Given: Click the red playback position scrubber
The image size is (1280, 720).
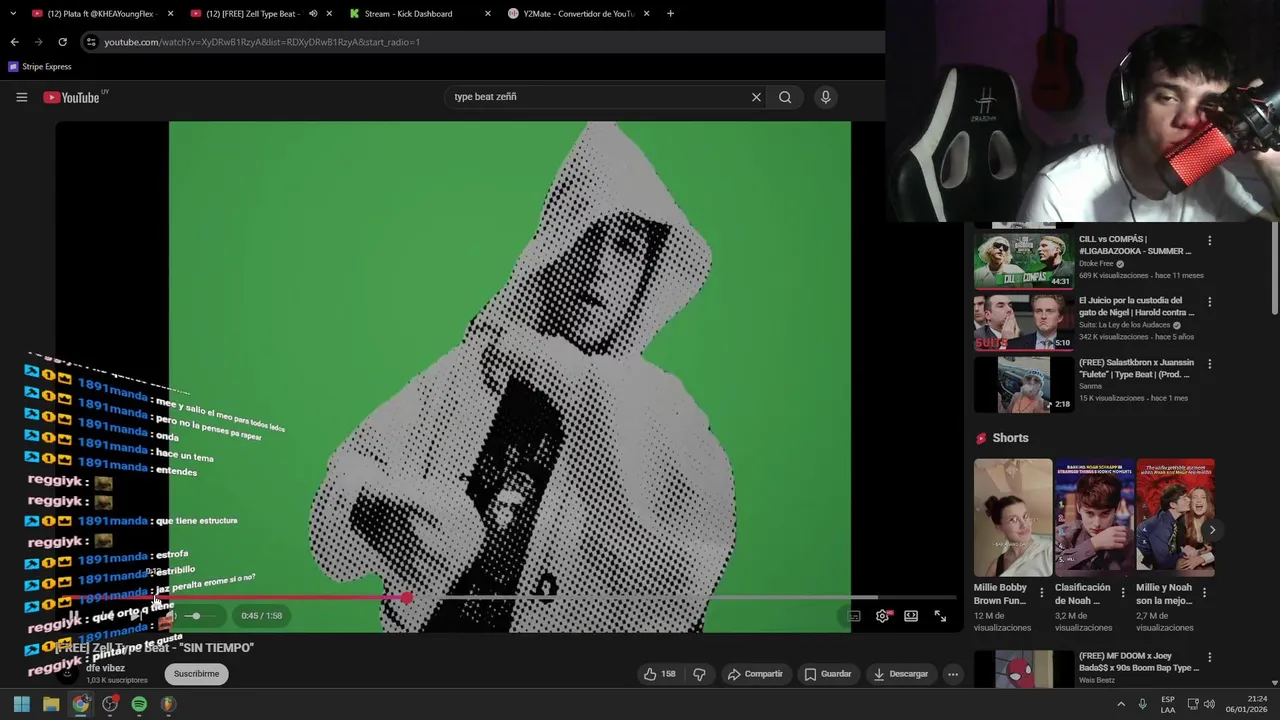Looking at the screenshot, I should click(407, 598).
